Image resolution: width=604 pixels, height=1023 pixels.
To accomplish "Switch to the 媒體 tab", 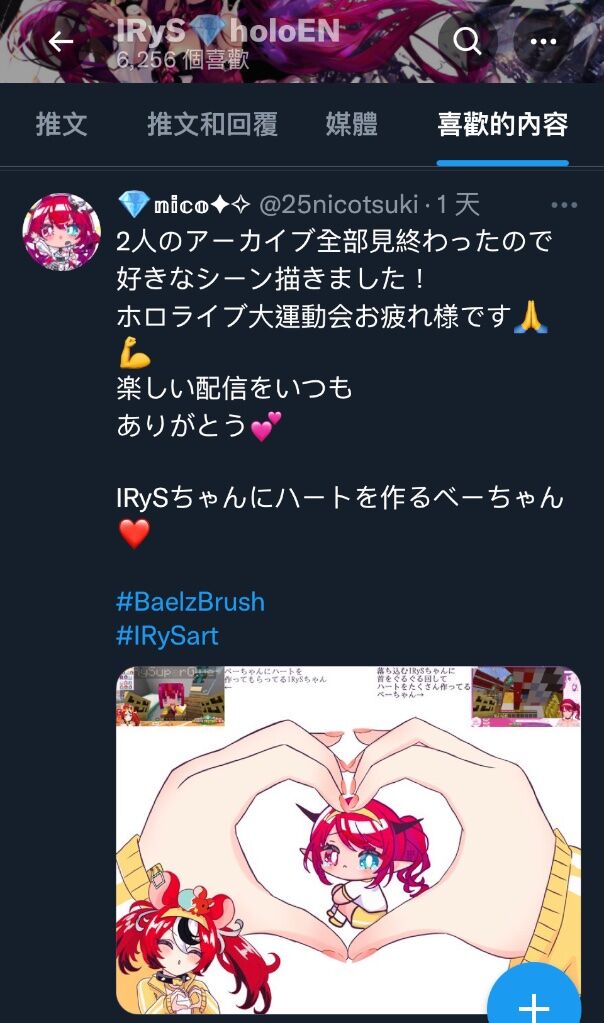I will click(x=352, y=124).
